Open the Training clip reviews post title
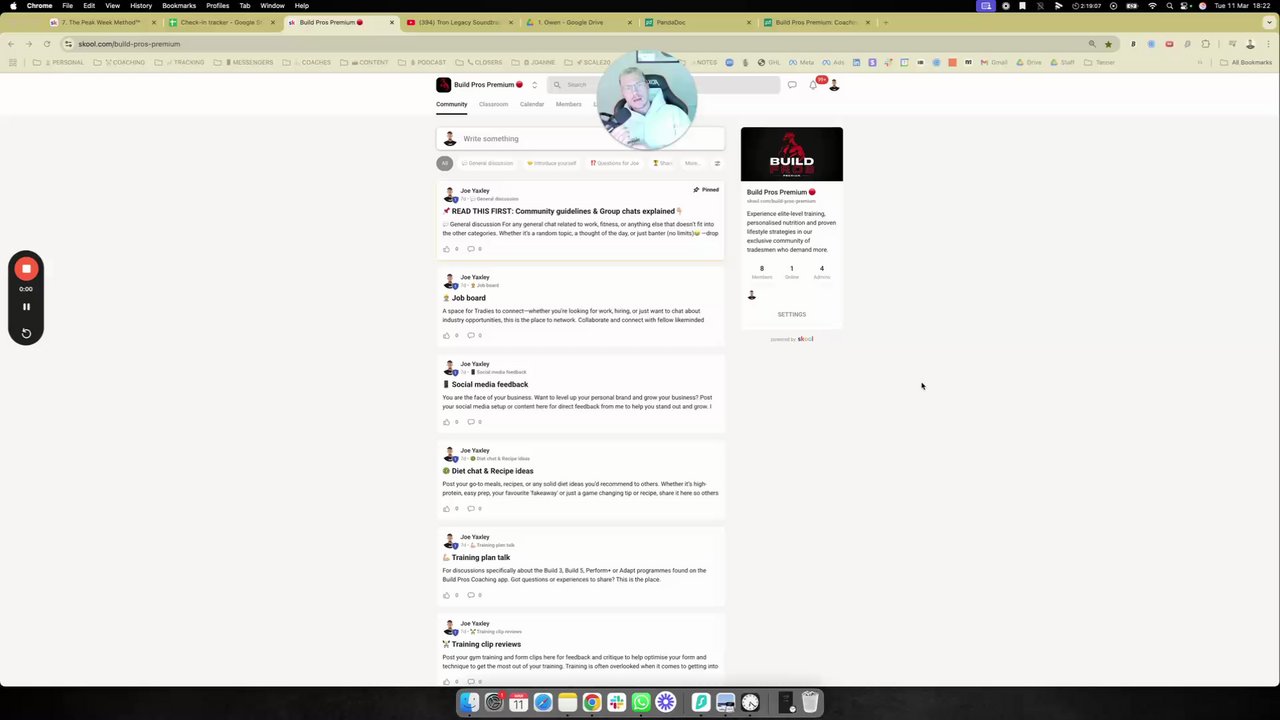Image resolution: width=1280 pixels, height=720 pixels. click(482, 644)
